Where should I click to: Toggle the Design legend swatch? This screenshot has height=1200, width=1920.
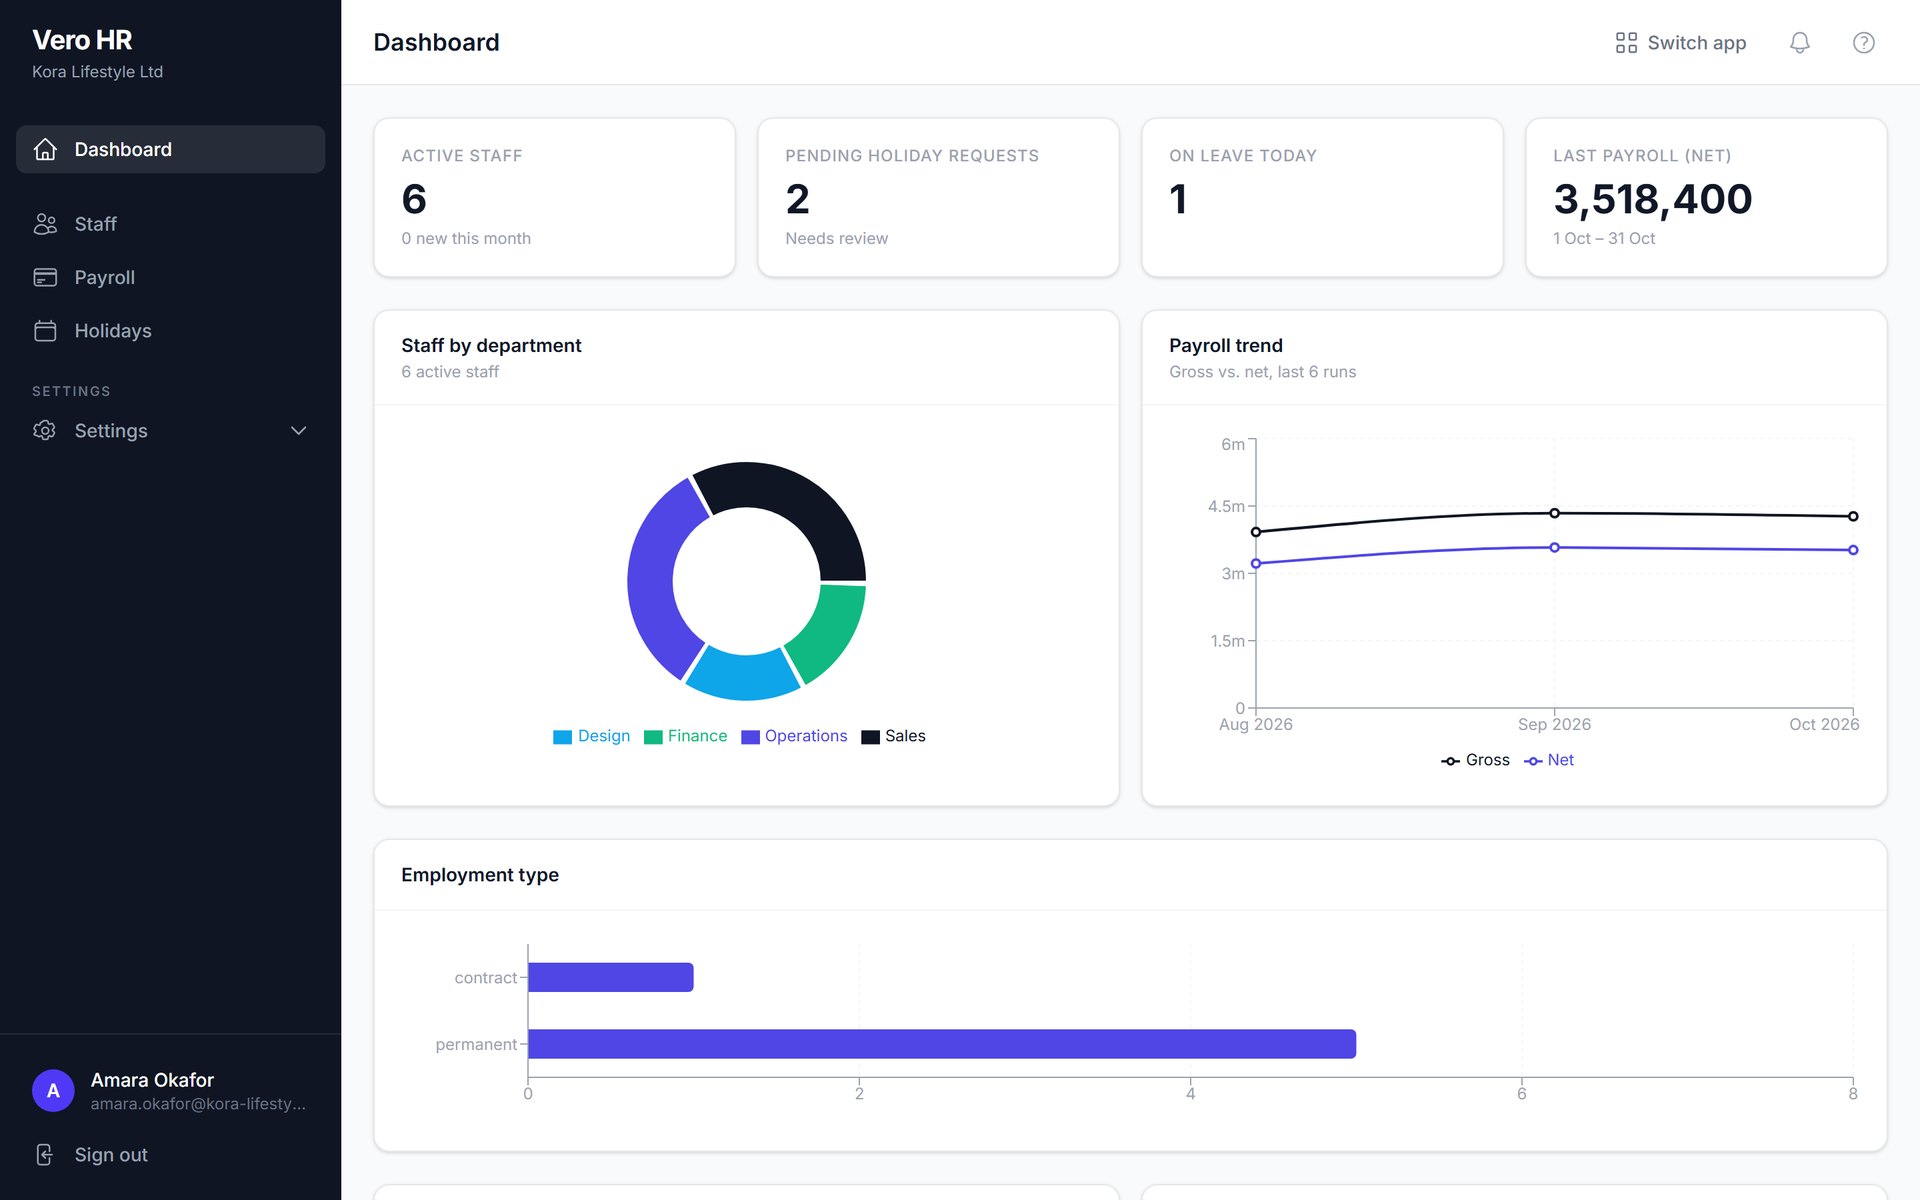tap(562, 737)
